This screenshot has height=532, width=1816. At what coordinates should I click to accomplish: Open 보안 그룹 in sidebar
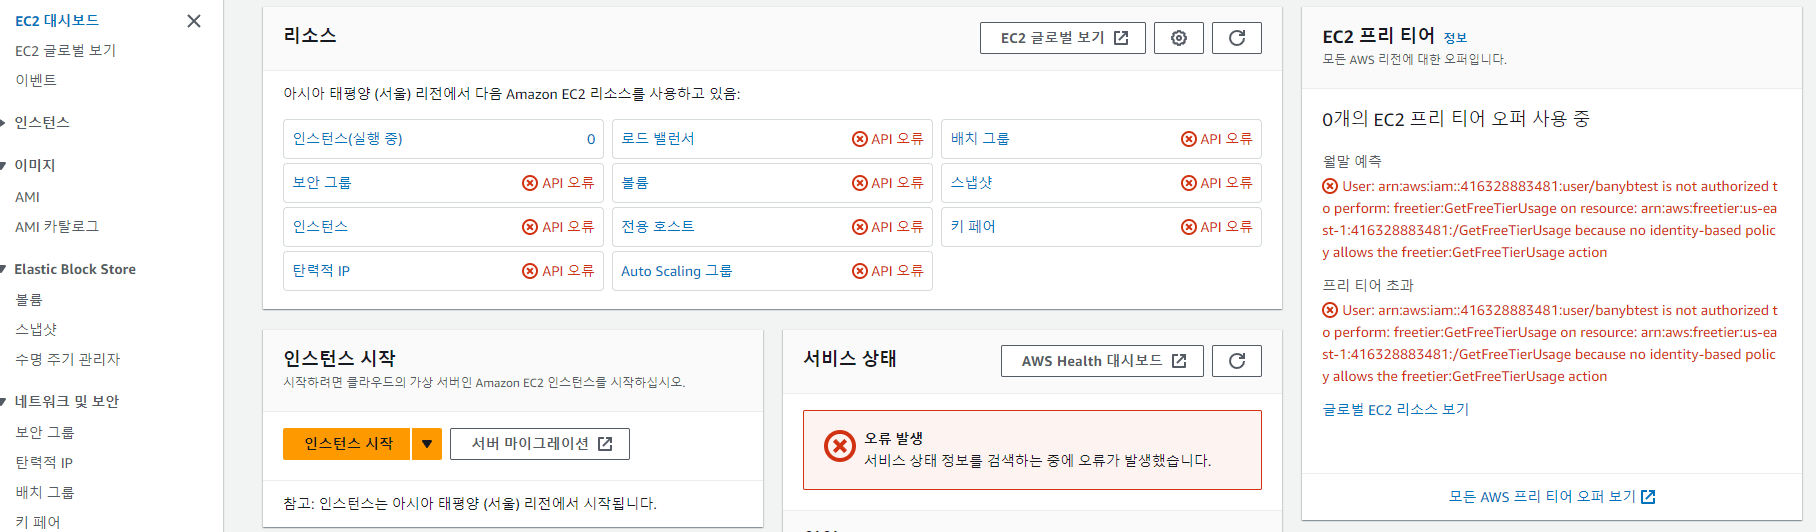(45, 433)
